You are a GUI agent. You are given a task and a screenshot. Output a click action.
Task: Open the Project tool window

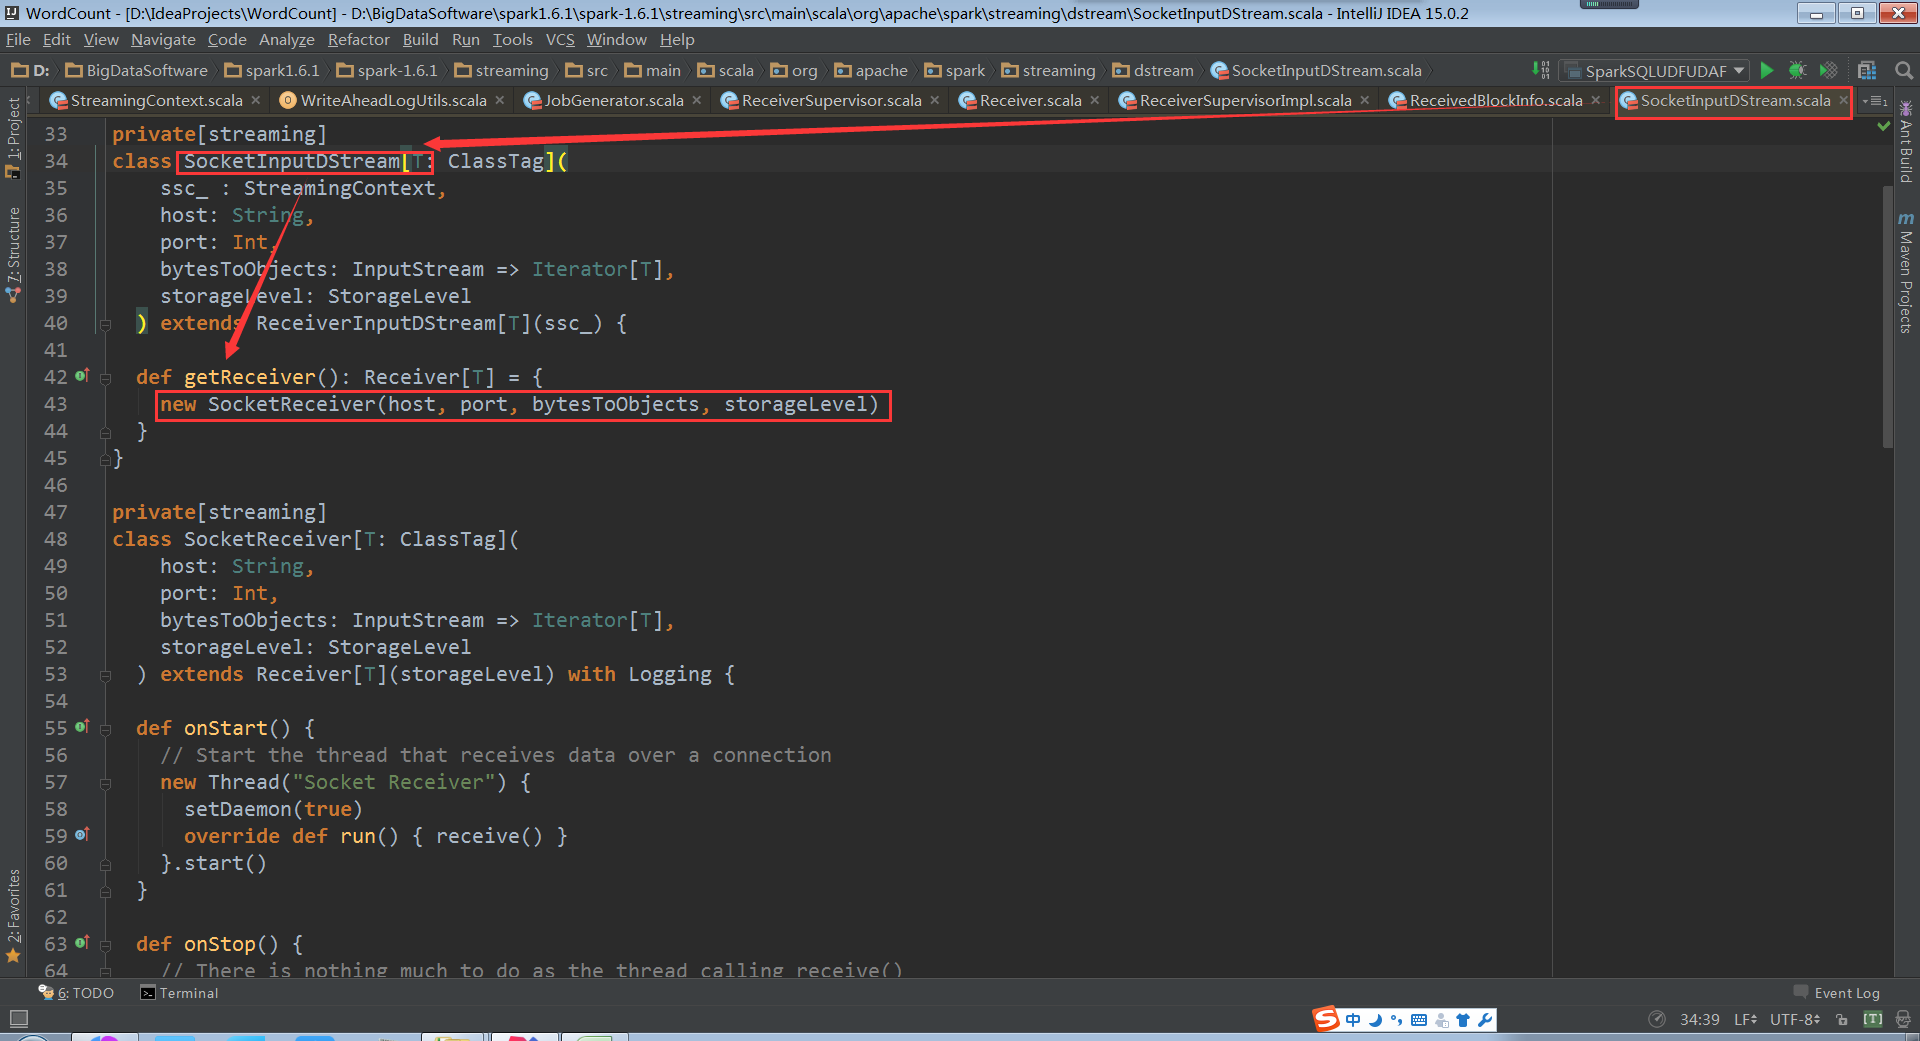[13, 137]
